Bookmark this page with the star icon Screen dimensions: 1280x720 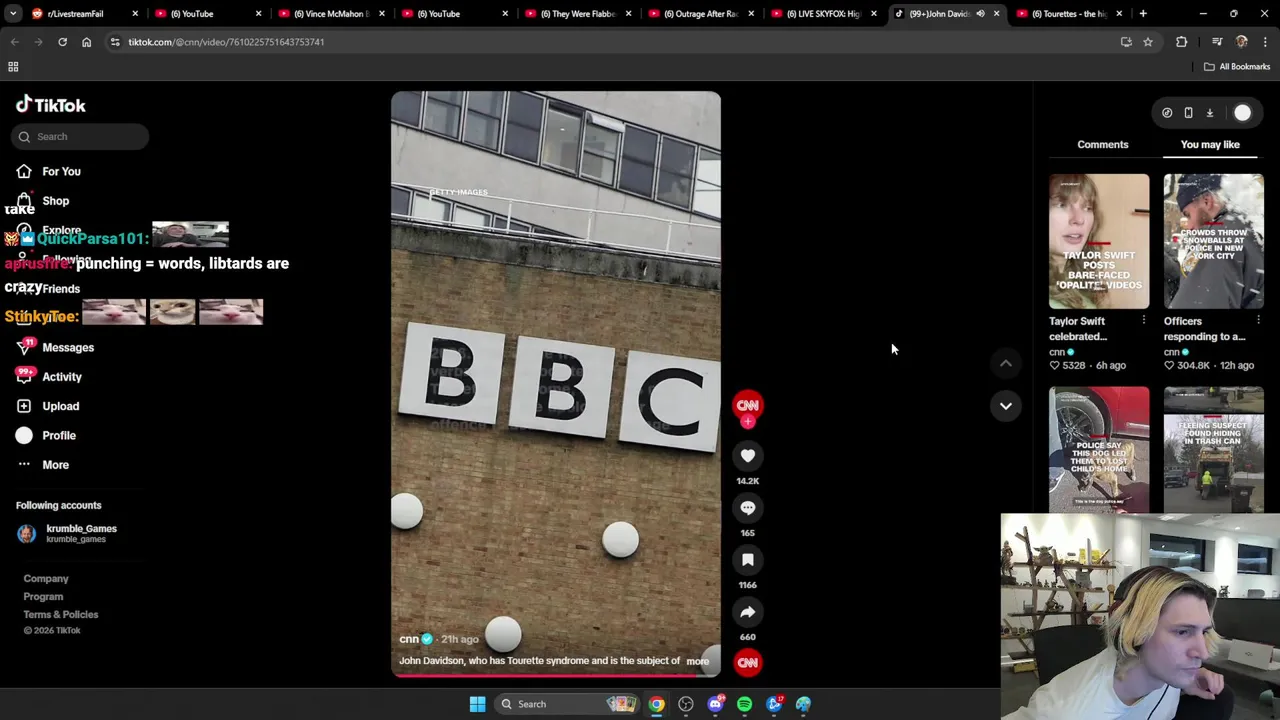pos(1148,42)
